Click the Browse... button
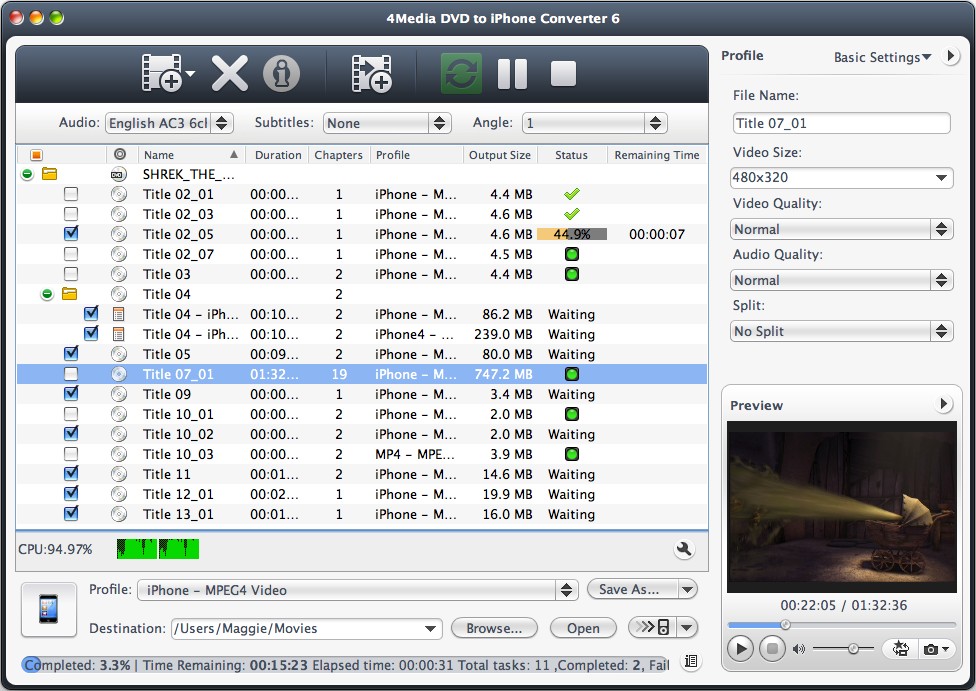This screenshot has width=976, height=691. point(494,628)
